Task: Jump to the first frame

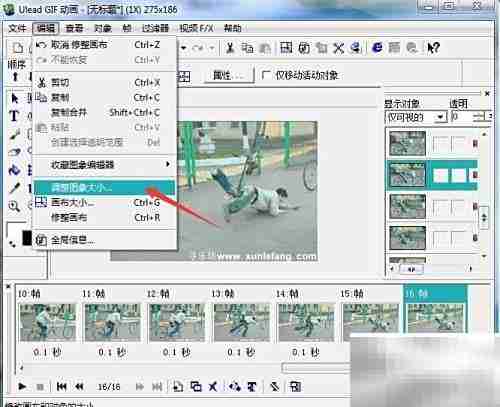Action: pyautogui.click(x=61, y=387)
